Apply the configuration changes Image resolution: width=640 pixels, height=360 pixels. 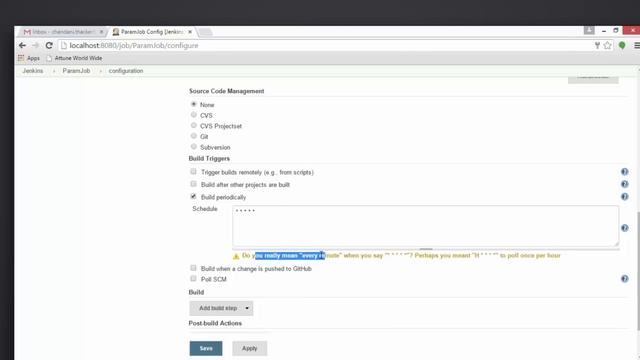(x=249, y=349)
